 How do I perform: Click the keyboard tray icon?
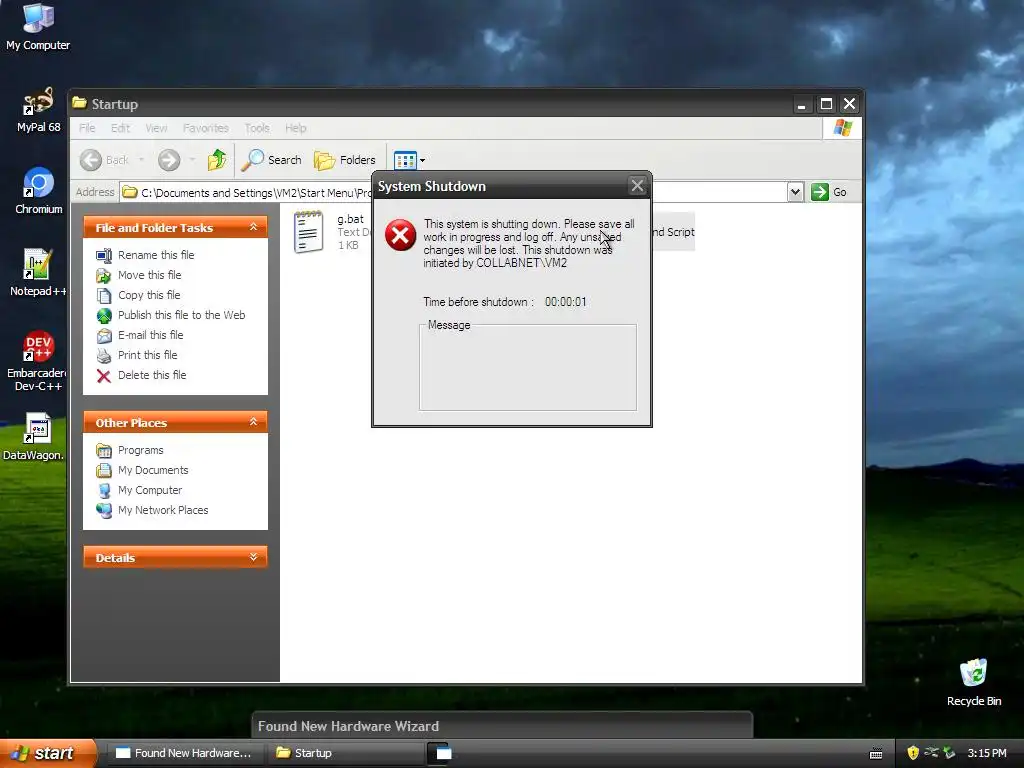coord(876,754)
